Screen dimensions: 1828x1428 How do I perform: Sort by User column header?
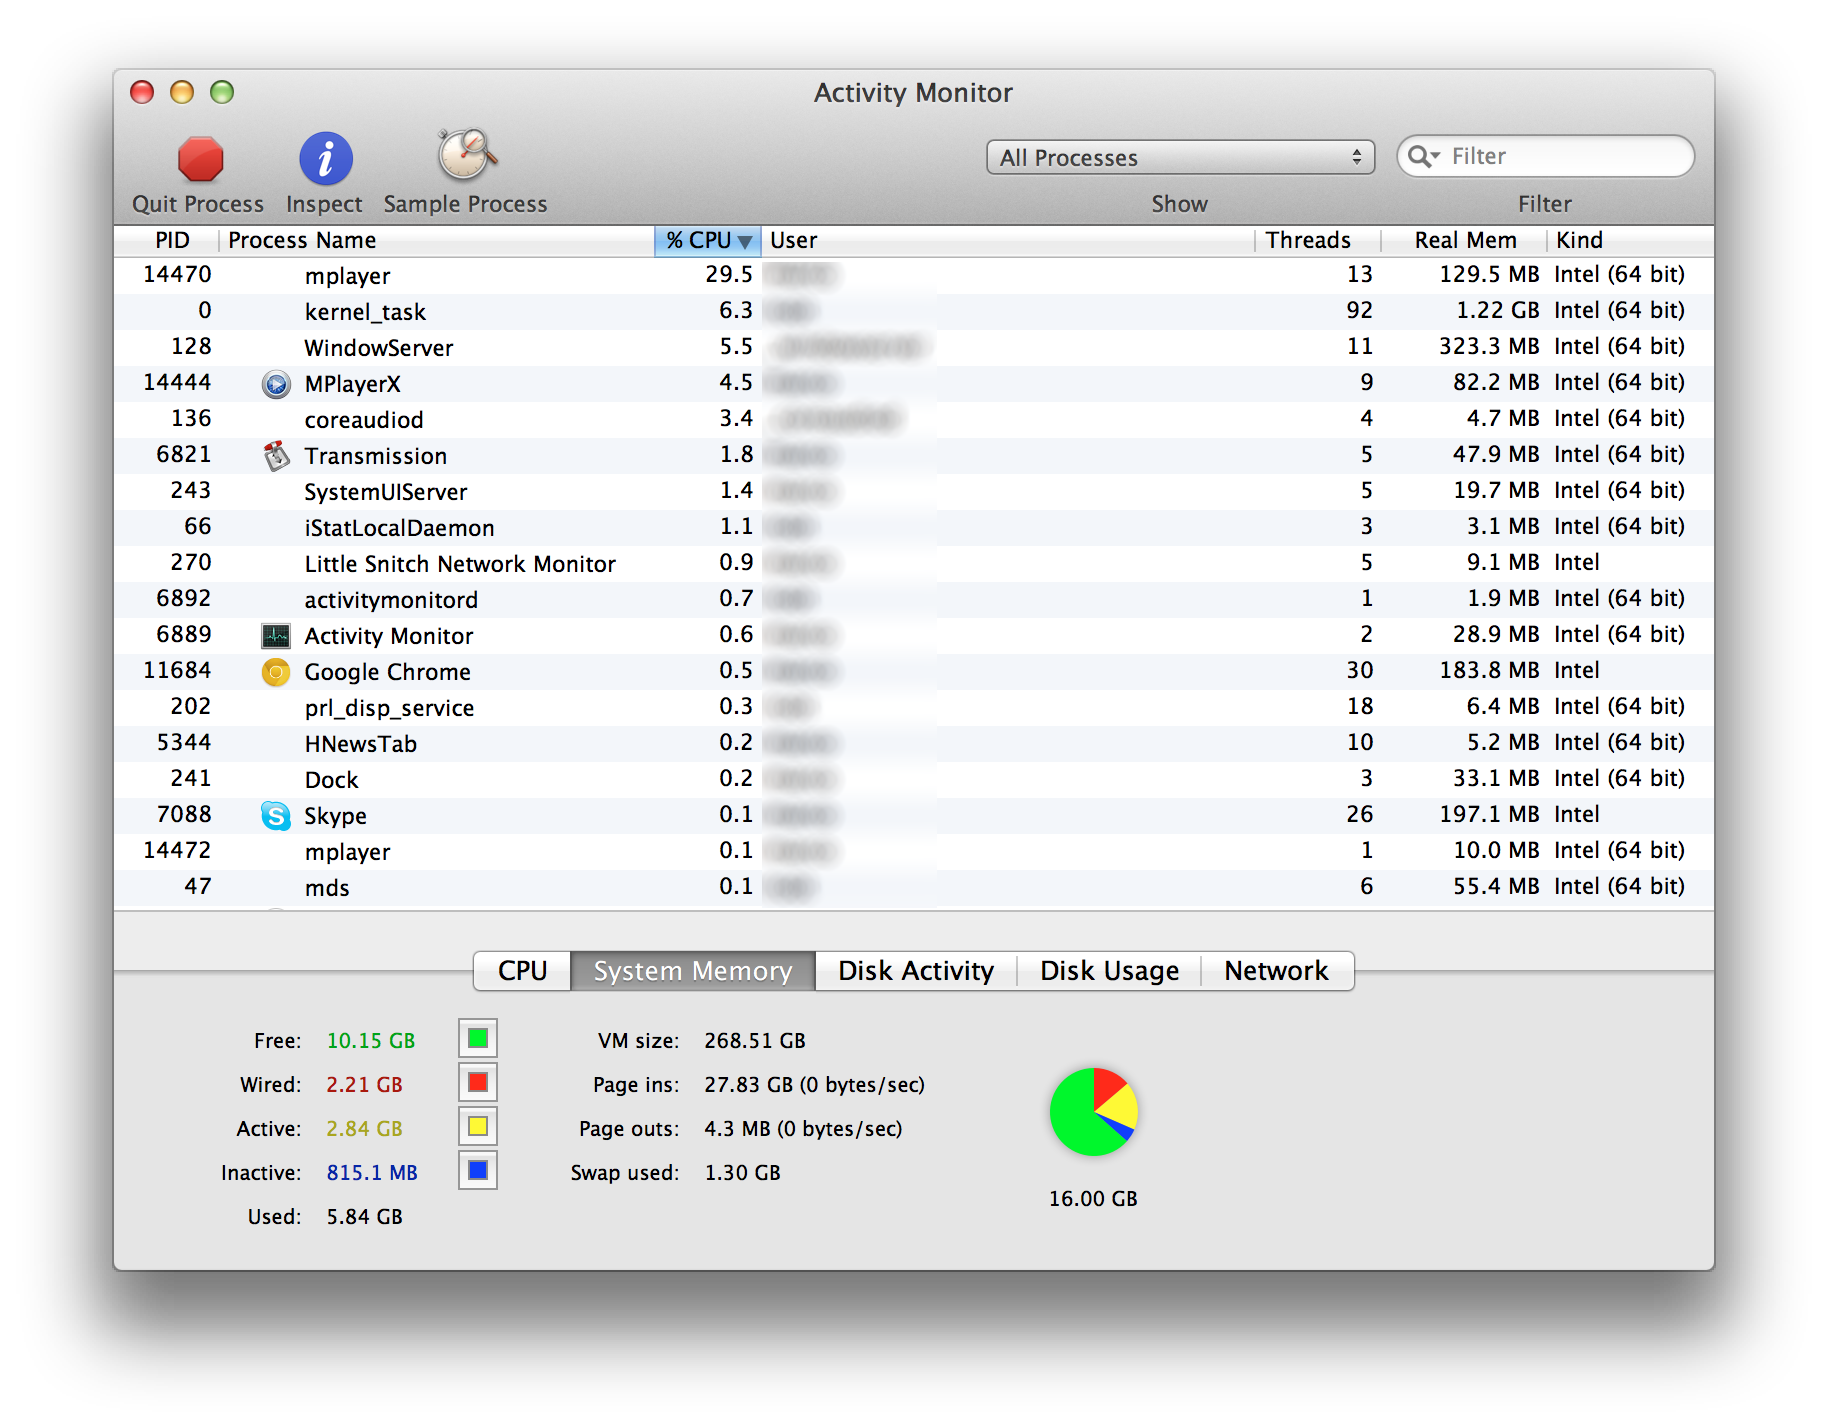tap(1008, 240)
